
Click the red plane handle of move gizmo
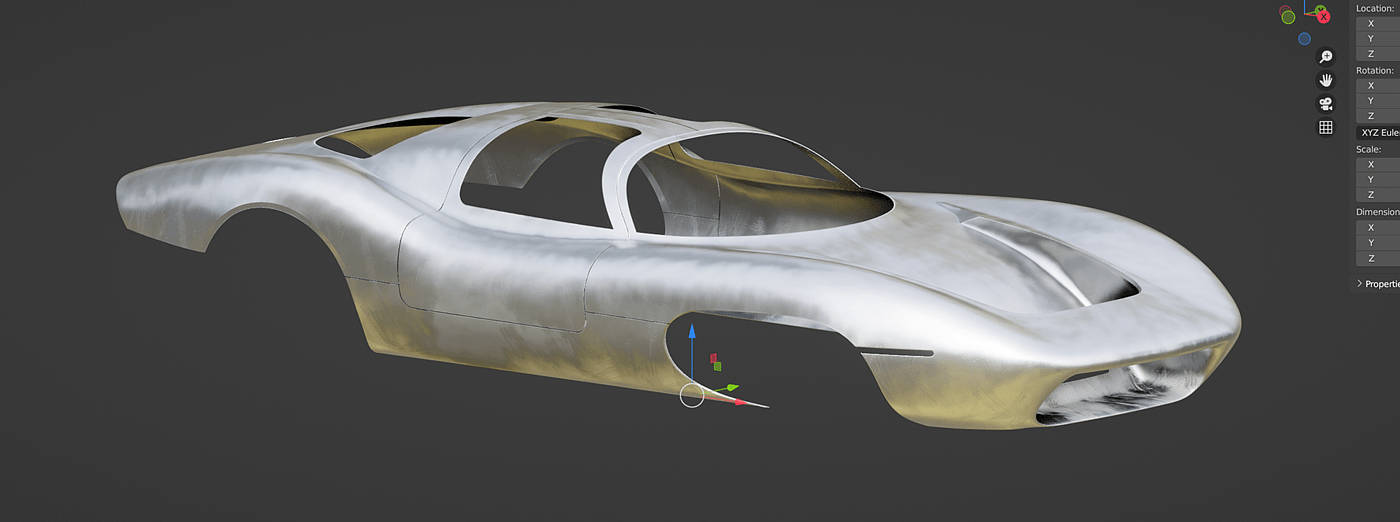click(713, 357)
